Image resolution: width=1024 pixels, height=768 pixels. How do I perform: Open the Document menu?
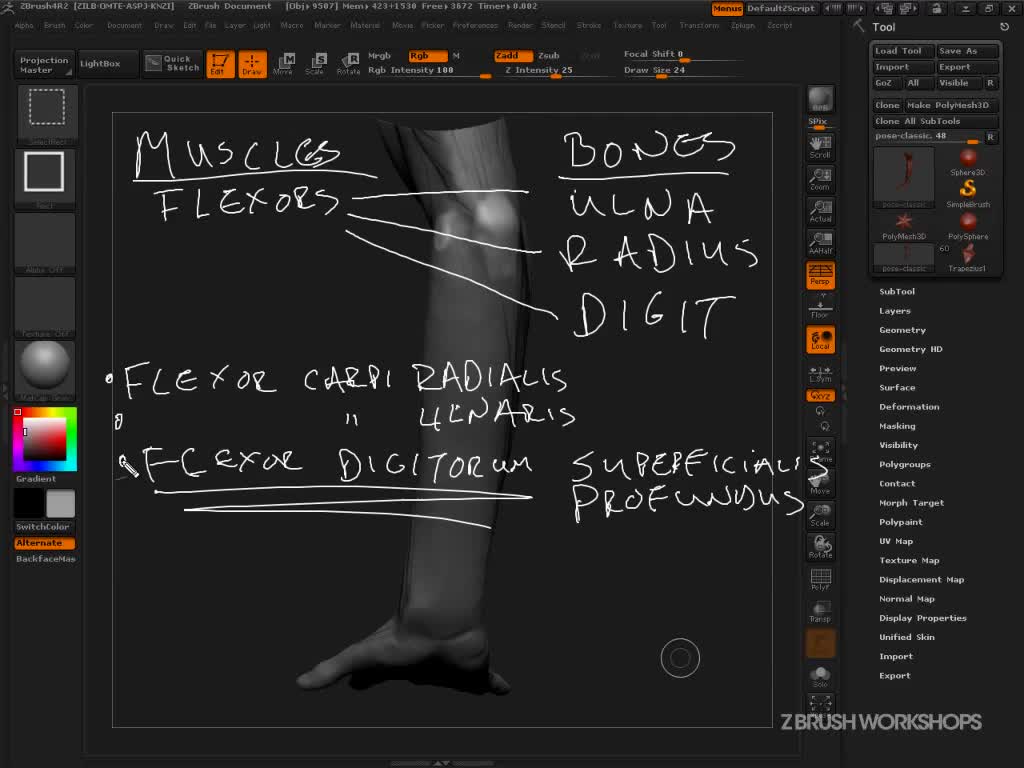point(124,25)
